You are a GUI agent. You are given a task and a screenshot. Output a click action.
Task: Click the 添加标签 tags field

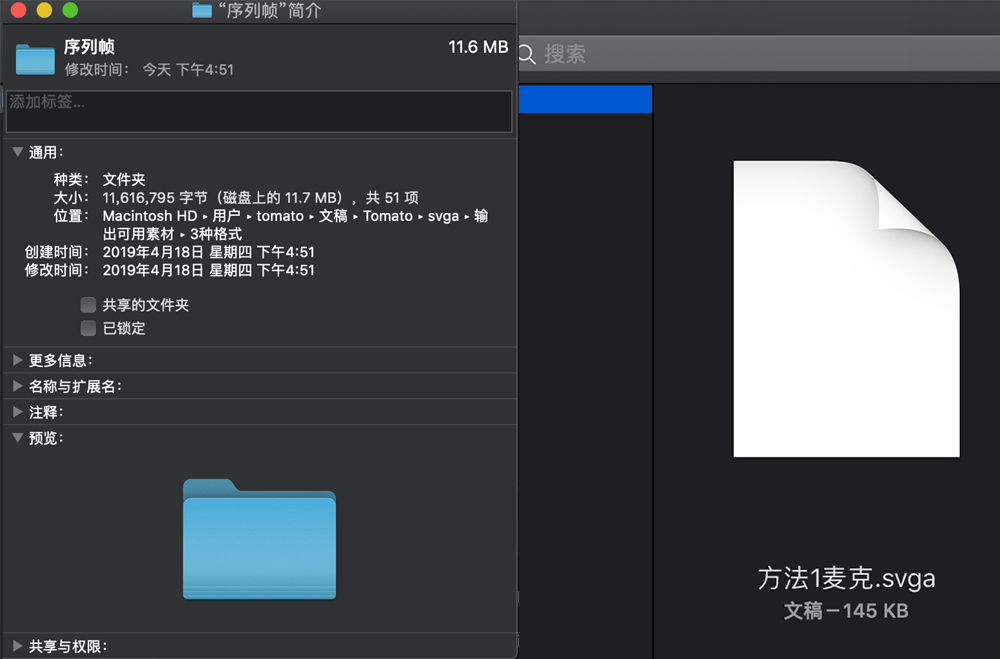point(259,112)
